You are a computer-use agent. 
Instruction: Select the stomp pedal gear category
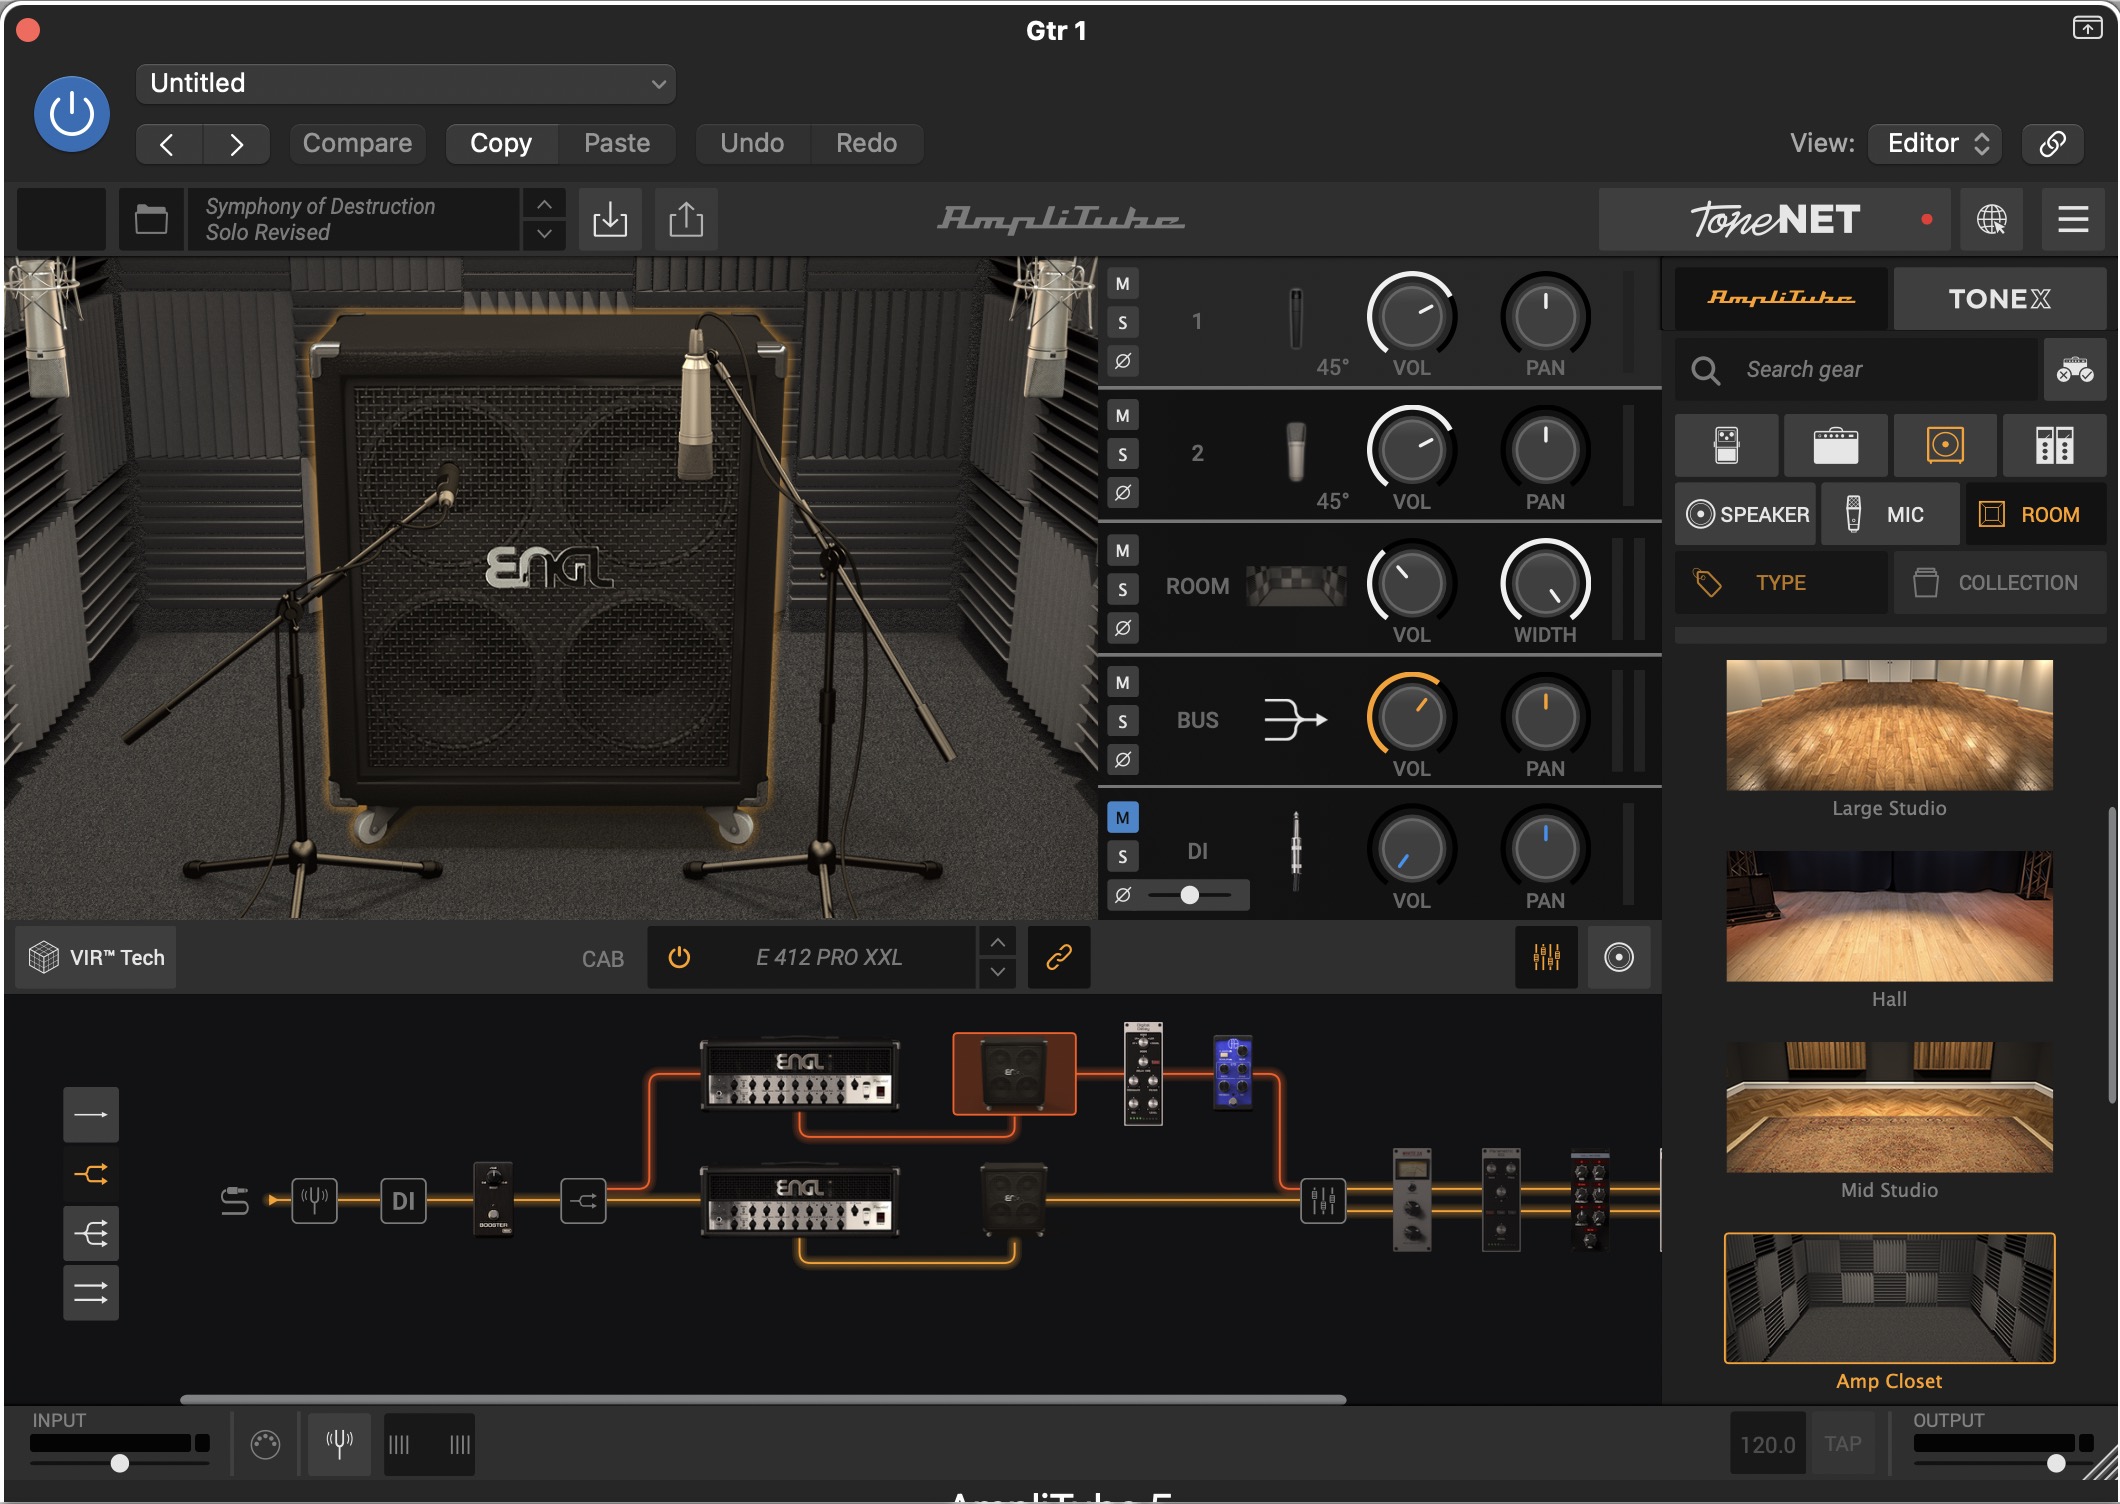[x=1726, y=445]
